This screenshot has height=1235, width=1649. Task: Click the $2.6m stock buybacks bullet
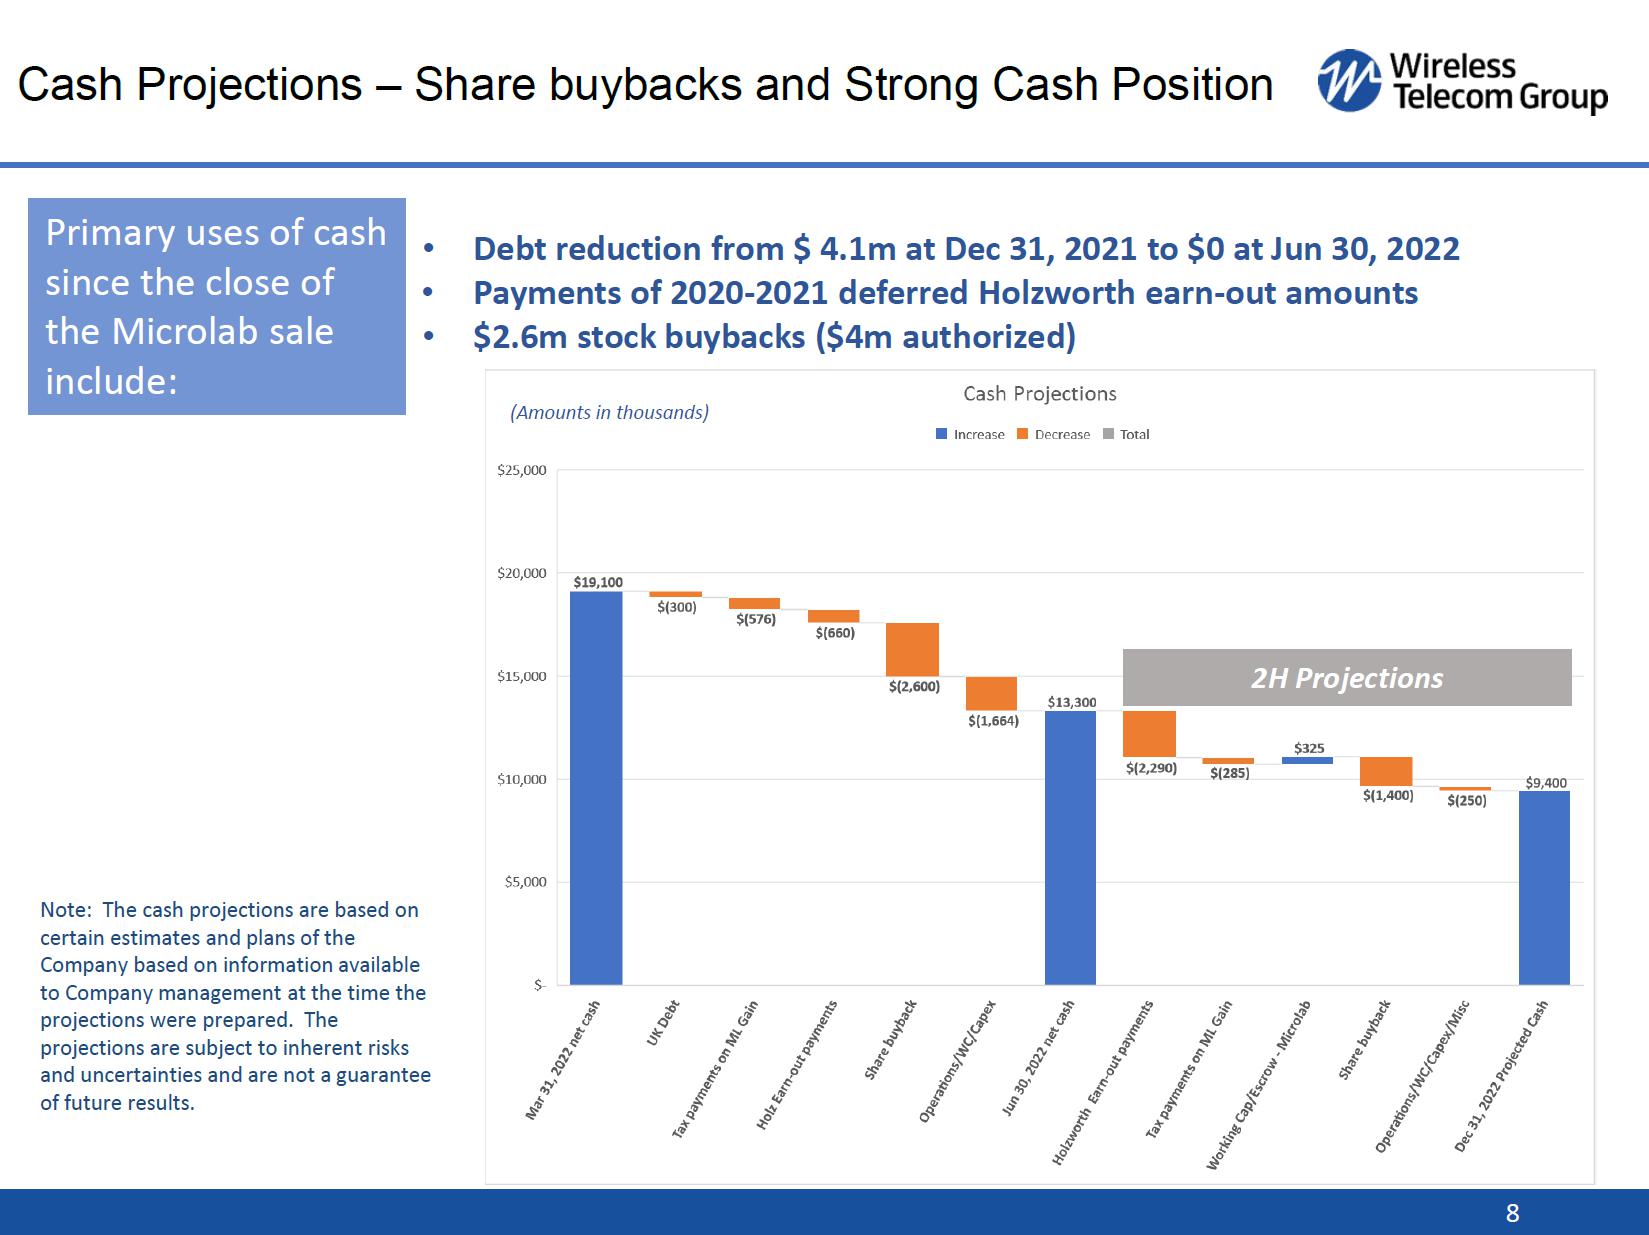[773, 337]
